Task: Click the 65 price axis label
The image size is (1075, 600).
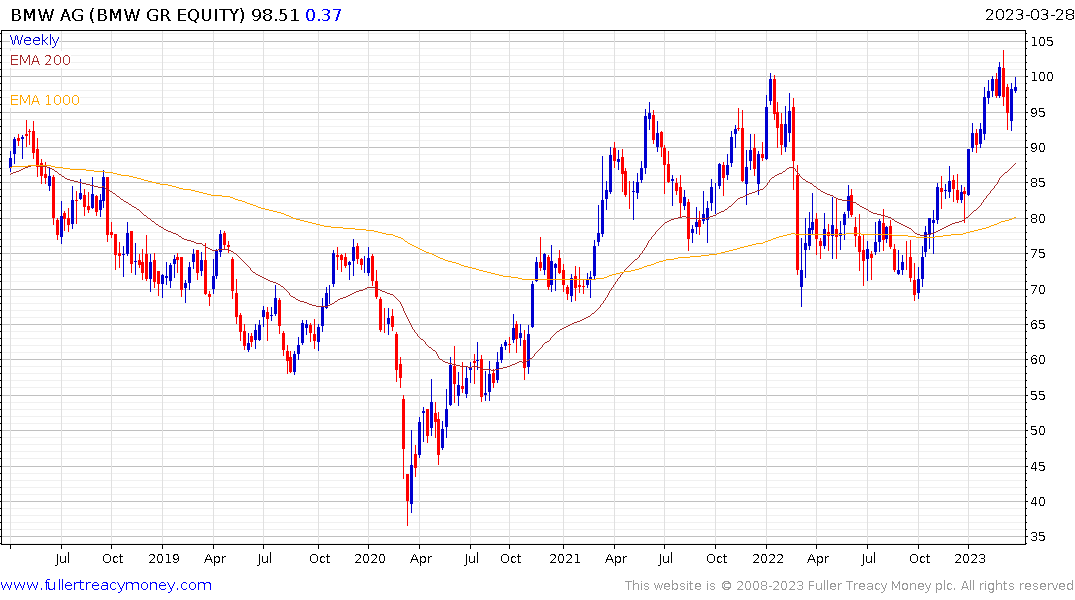Action: pos(1038,324)
